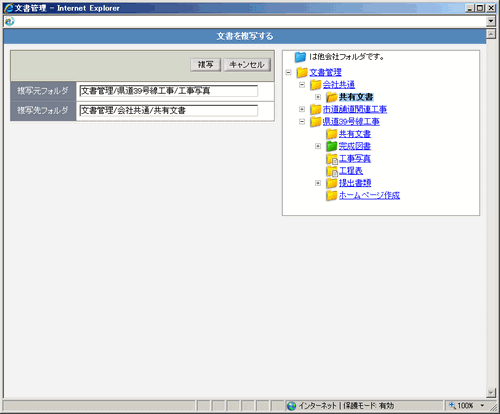500x414 pixels.
Task: Click the 工程表 folder icon with document overlay
Action: [x=332, y=171]
